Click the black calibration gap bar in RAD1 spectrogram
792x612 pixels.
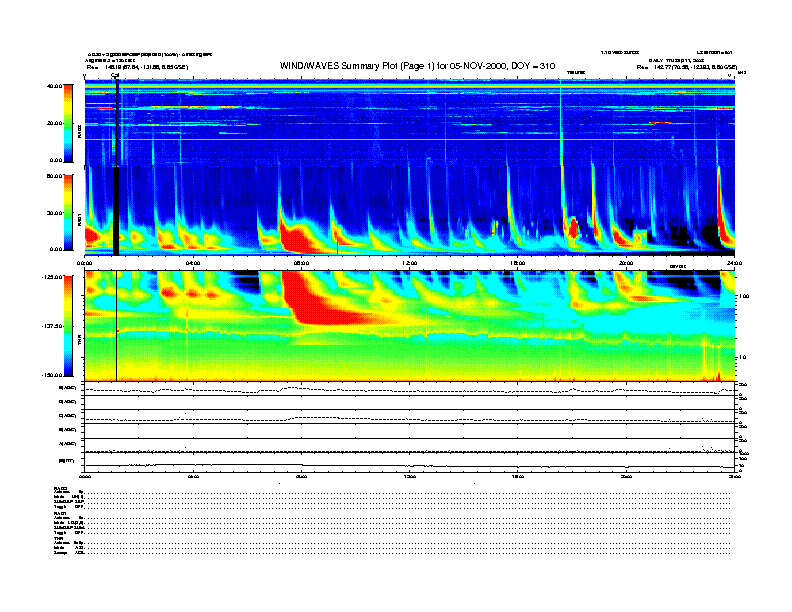pyautogui.click(x=116, y=211)
